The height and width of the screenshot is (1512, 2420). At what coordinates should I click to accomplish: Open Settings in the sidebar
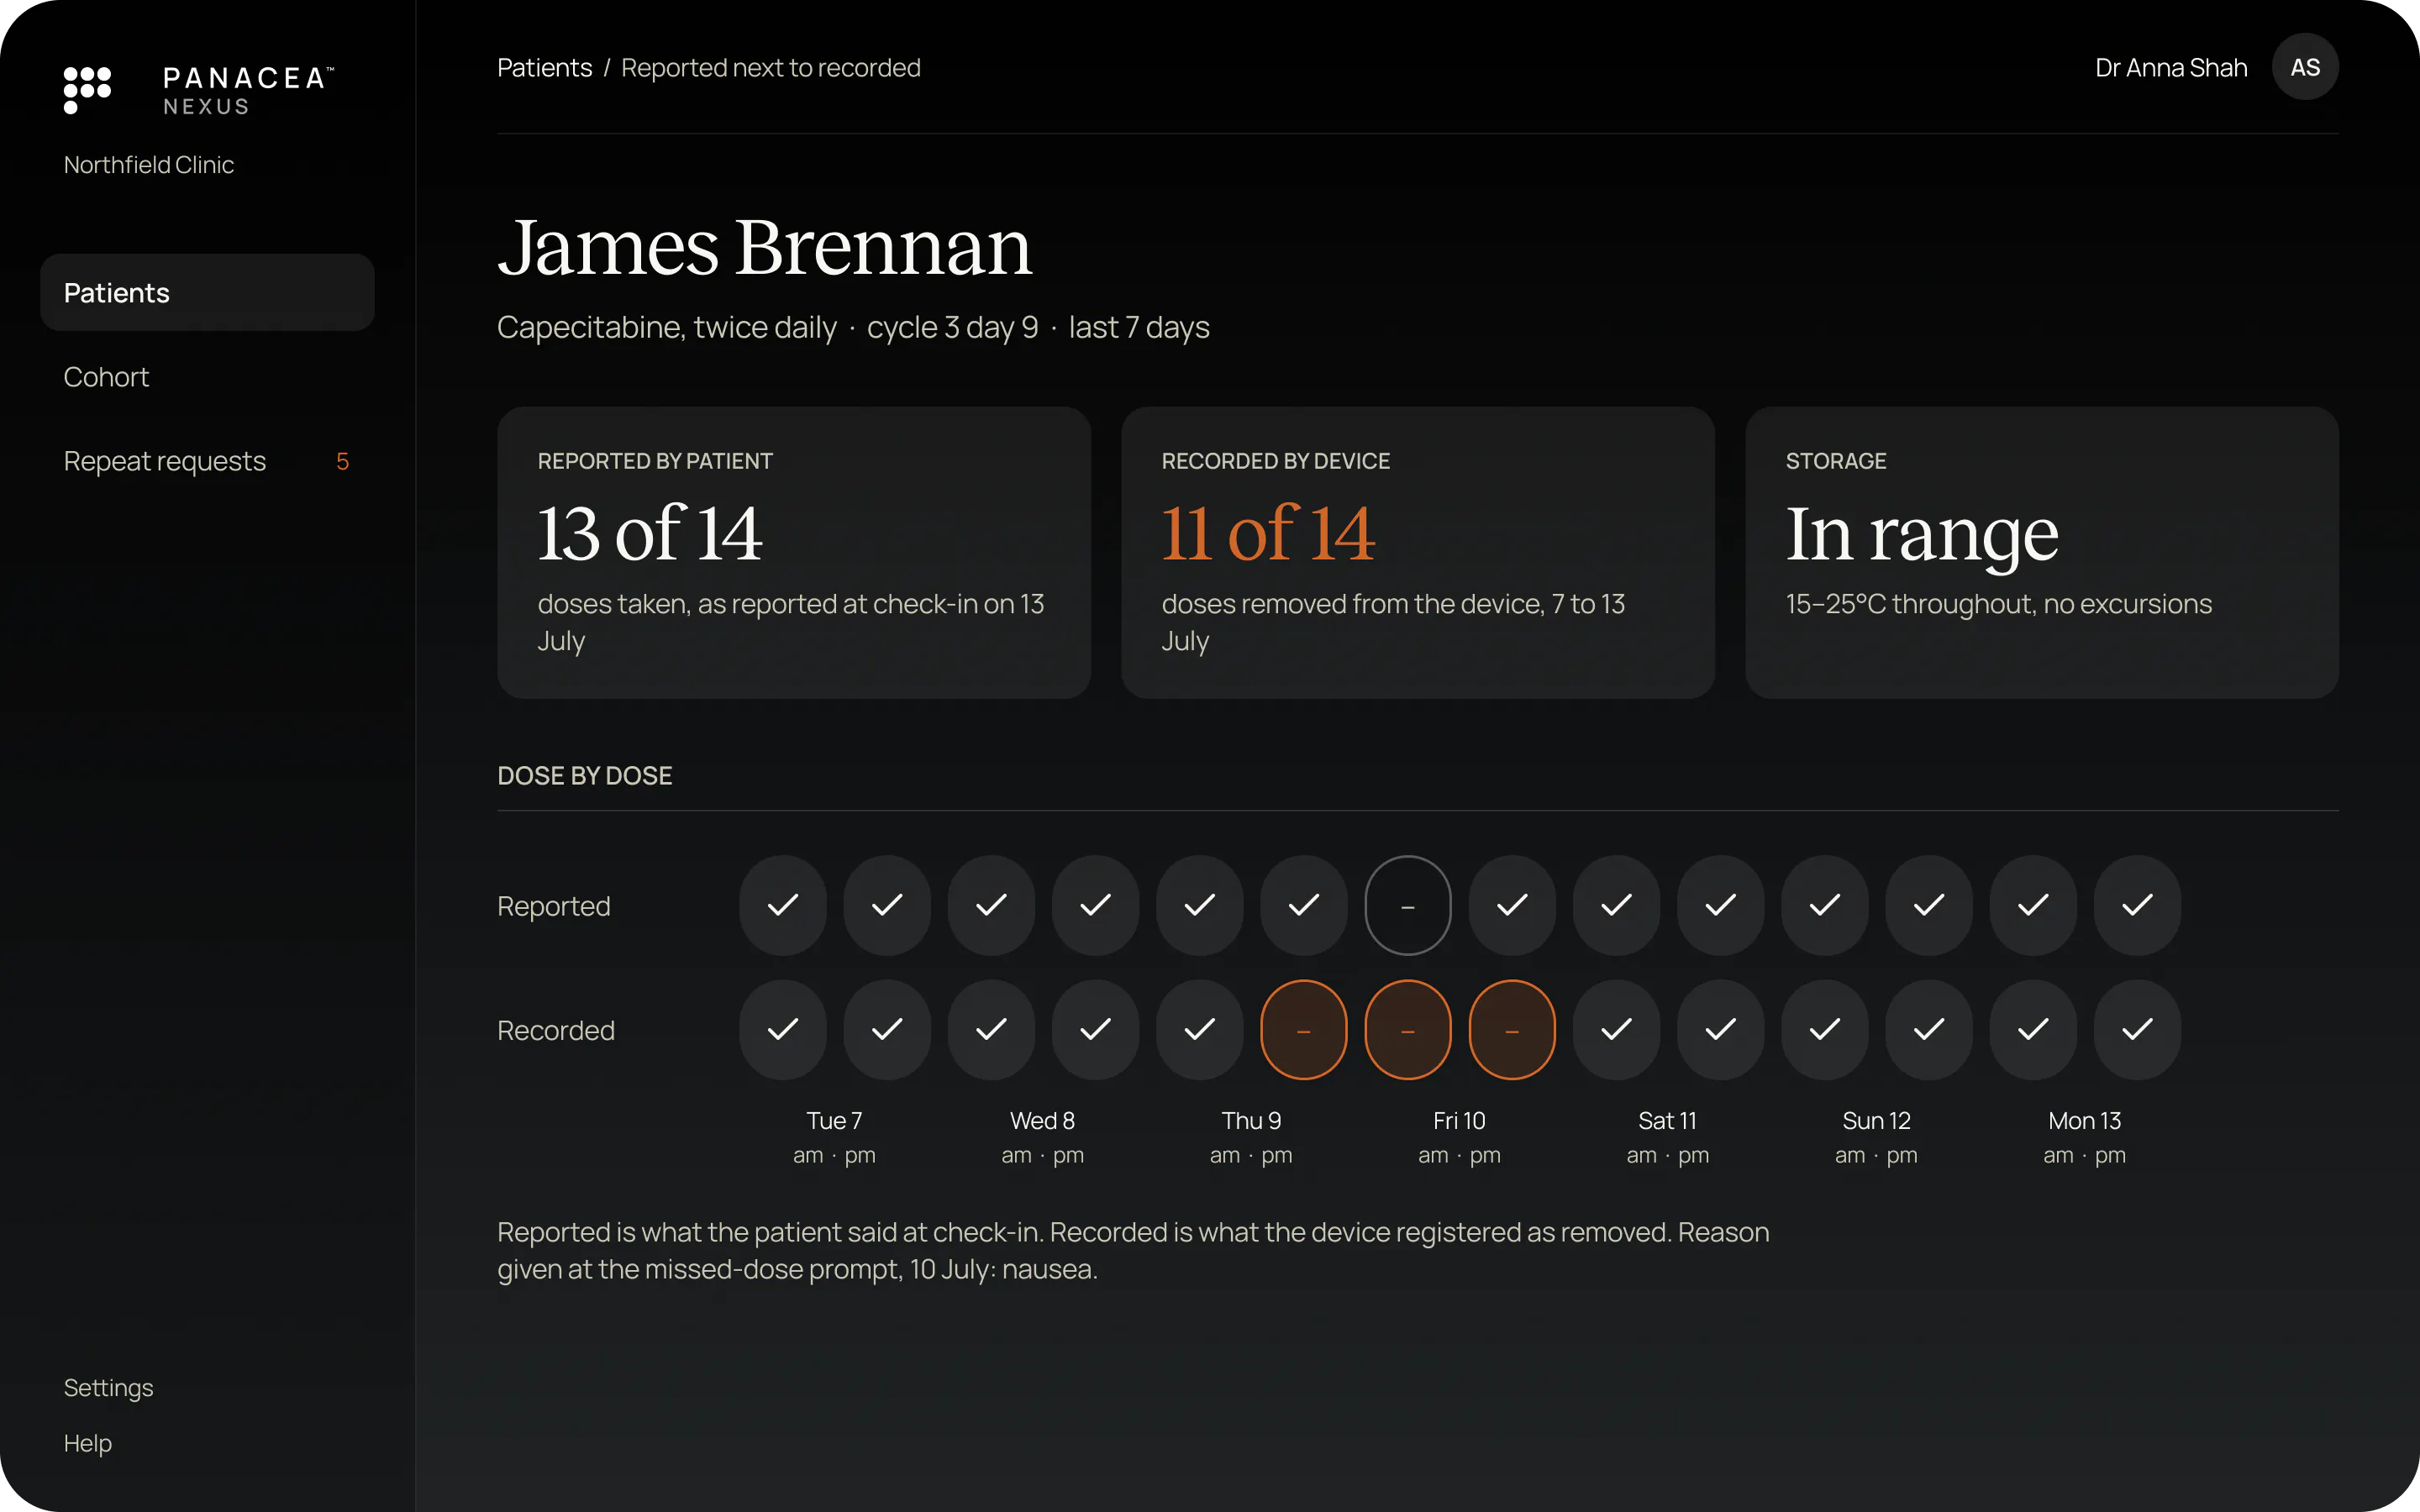[108, 1387]
